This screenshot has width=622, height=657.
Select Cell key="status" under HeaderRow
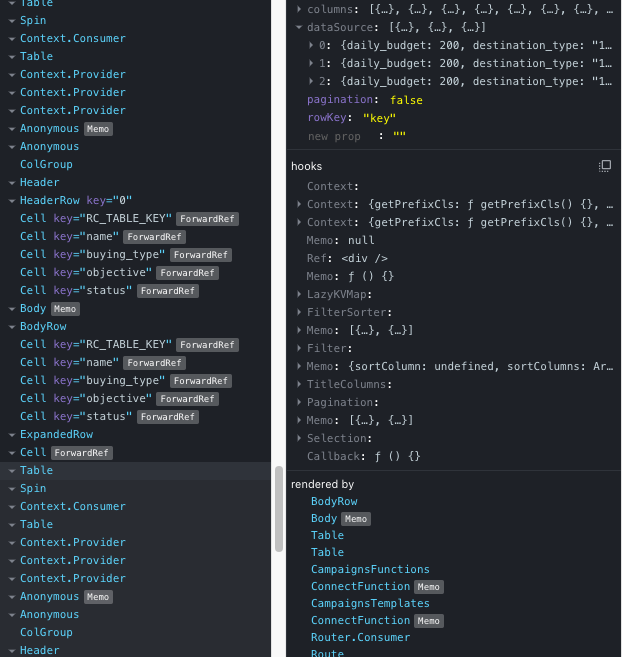pos(109,291)
